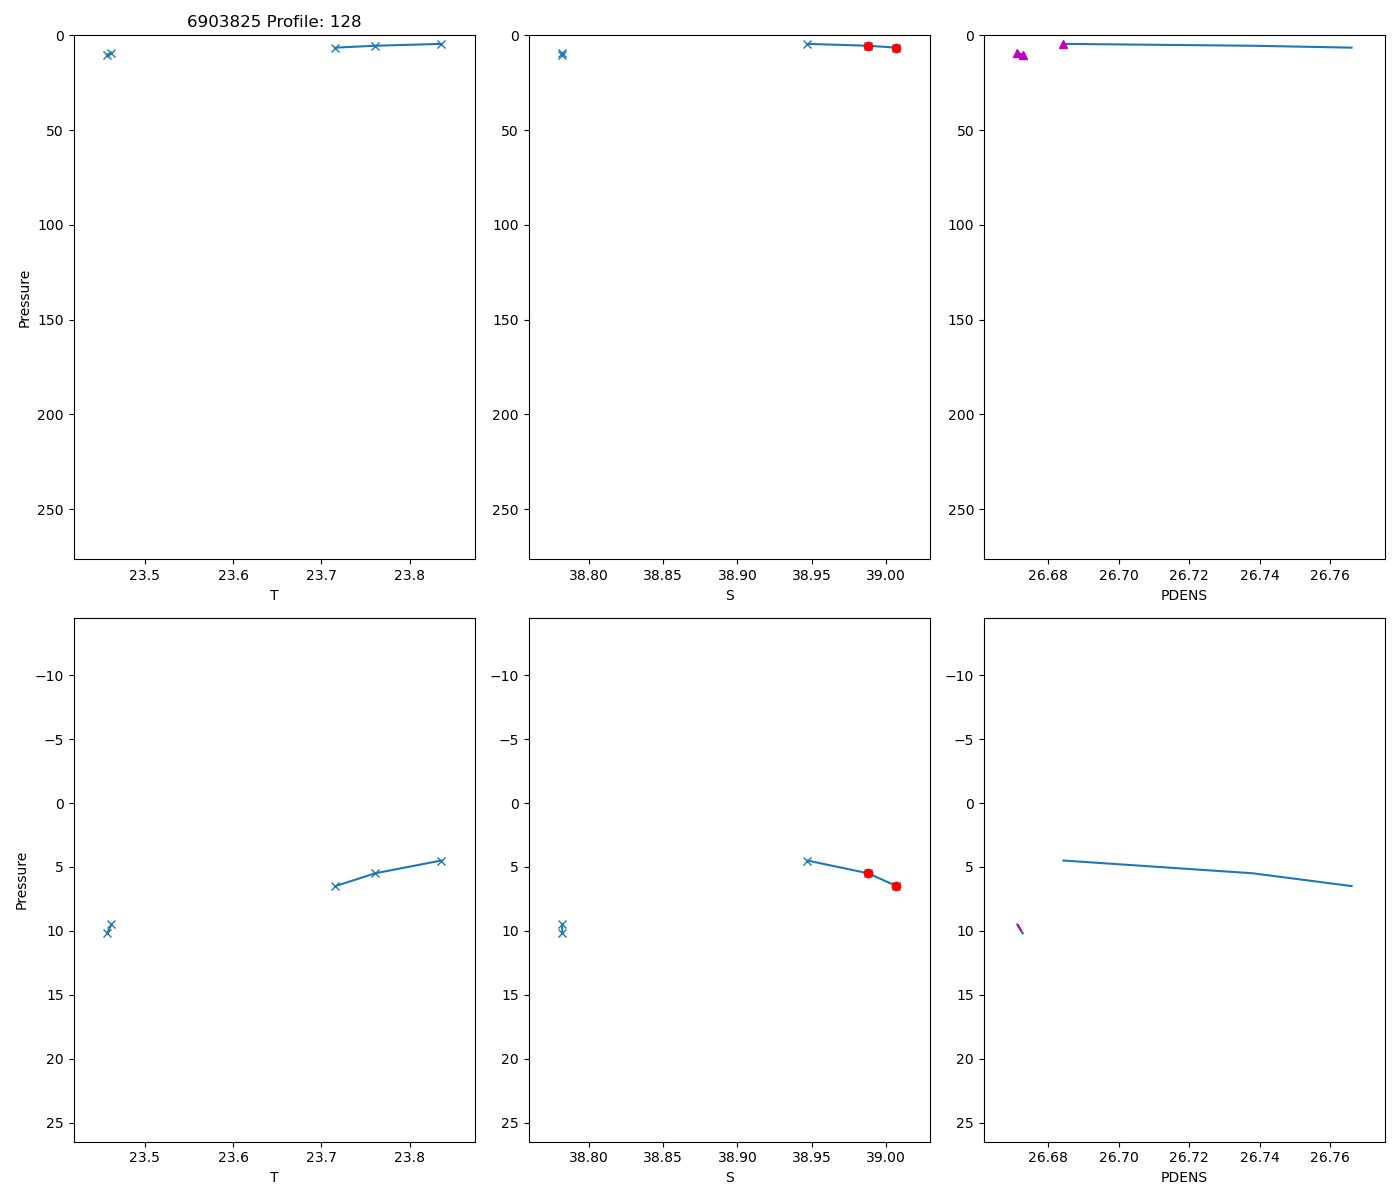Image resolution: width=1400 pixels, height=1200 pixels.
Task: Click the magenta triangle on top PDENS line start
Action: (x=1063, y=44)
